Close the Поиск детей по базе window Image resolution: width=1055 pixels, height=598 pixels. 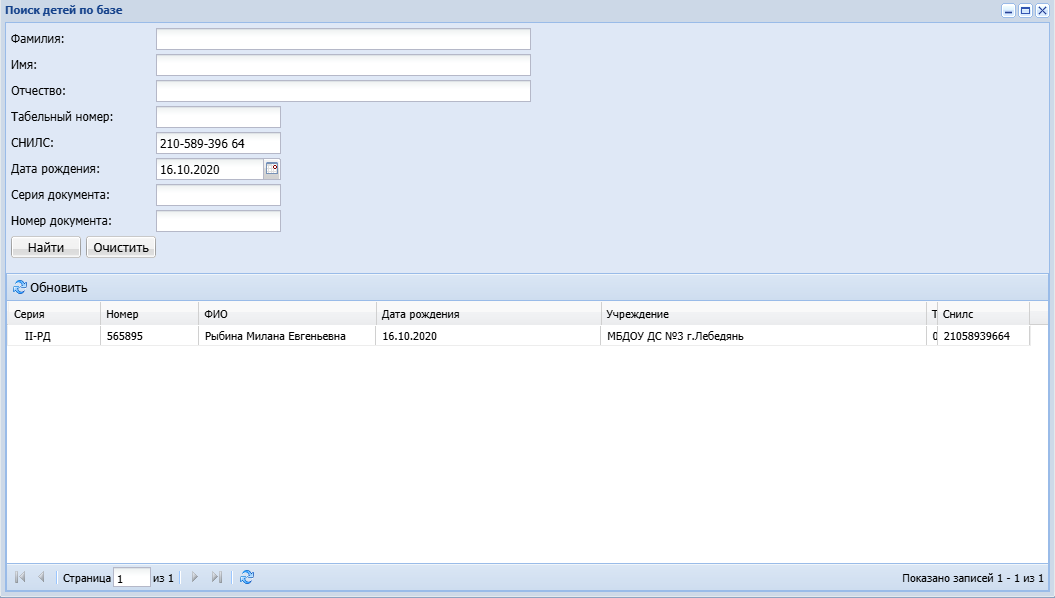pos(1042,10)
